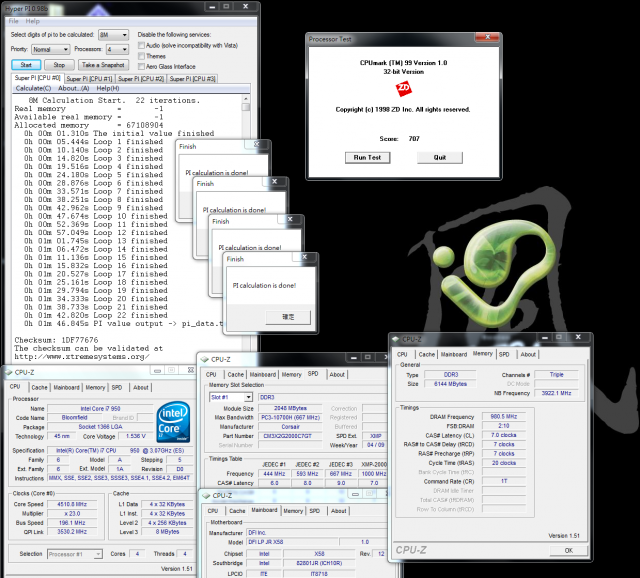Open the Calculate(C) menu
Viewport: 640px width, 578px height.
33,89
